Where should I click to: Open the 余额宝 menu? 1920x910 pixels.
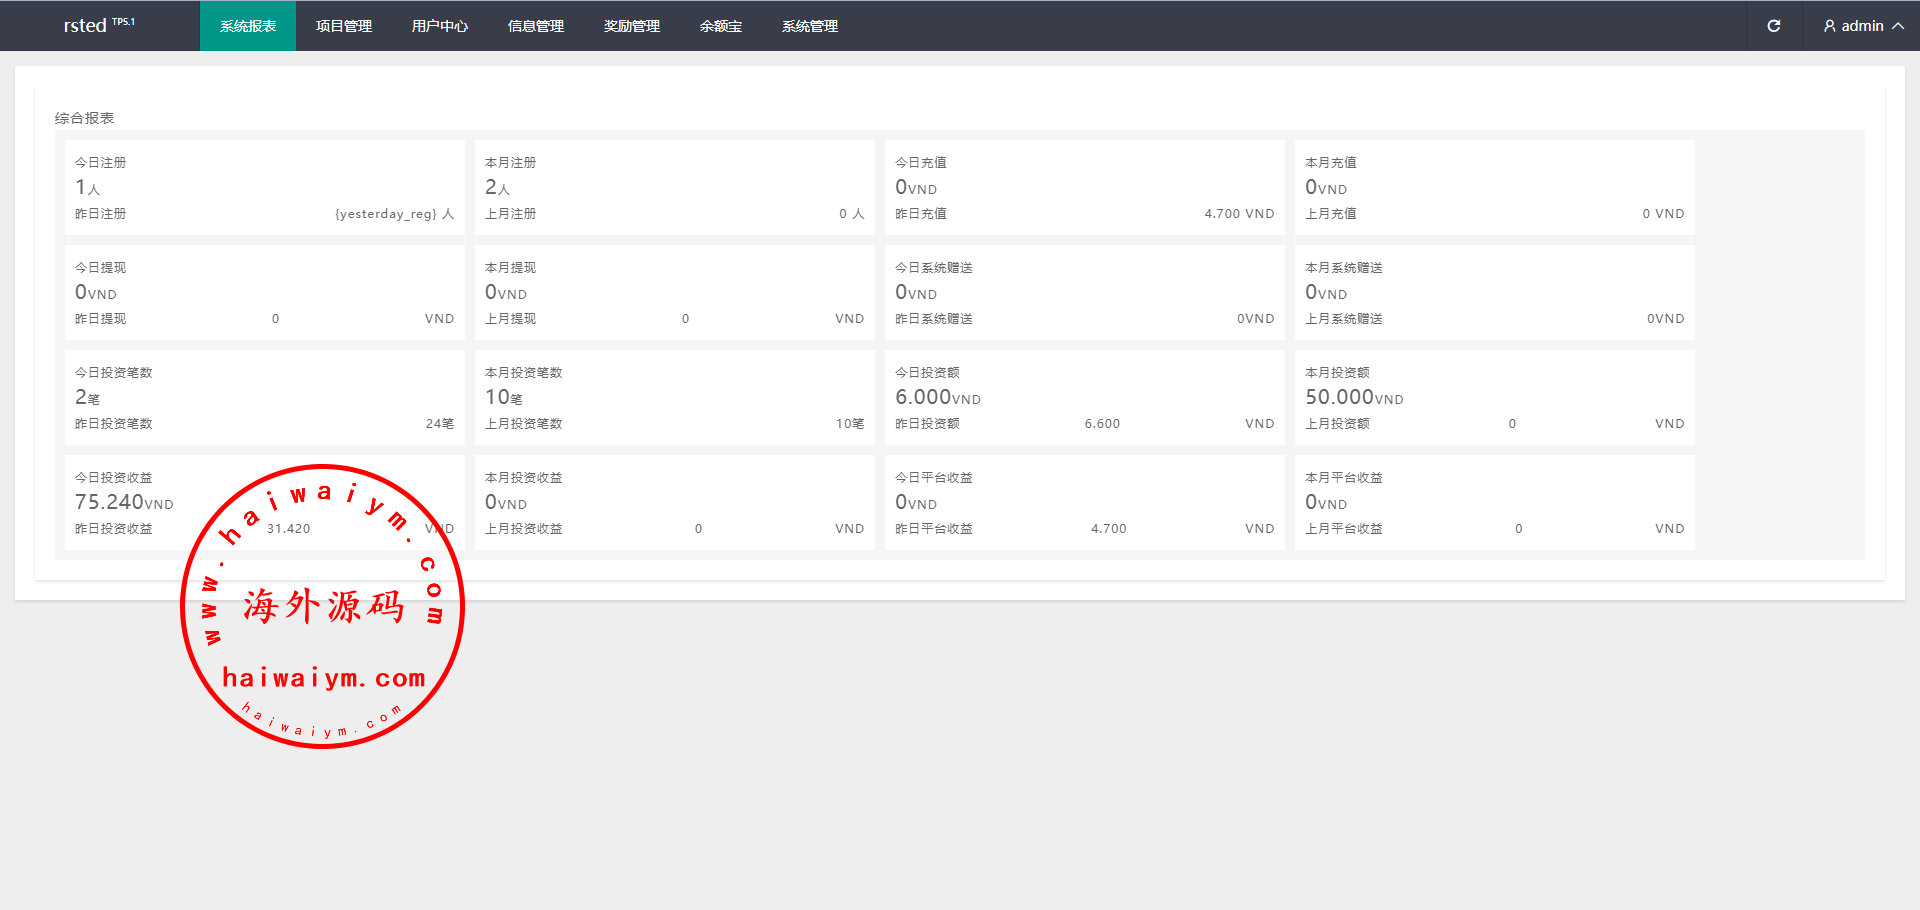click(x=721, y=26)
